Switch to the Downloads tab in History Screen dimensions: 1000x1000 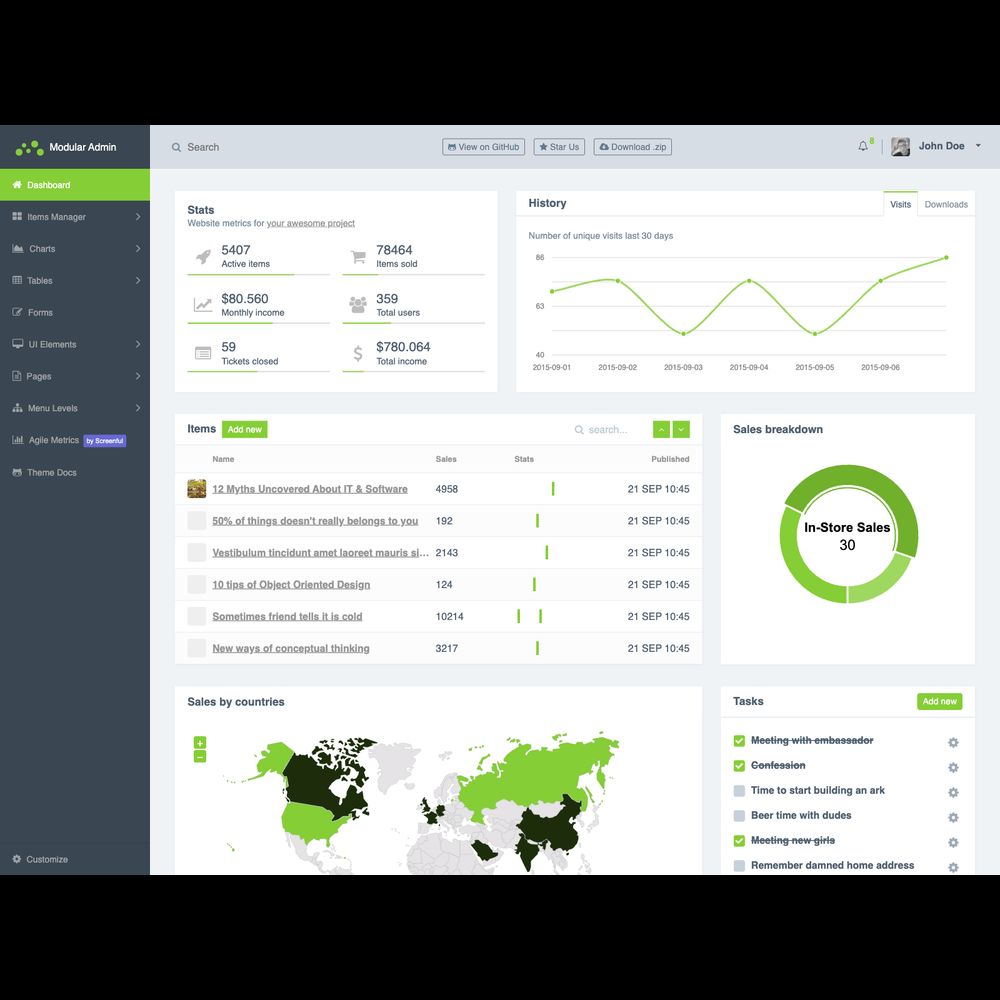point(945,204)
